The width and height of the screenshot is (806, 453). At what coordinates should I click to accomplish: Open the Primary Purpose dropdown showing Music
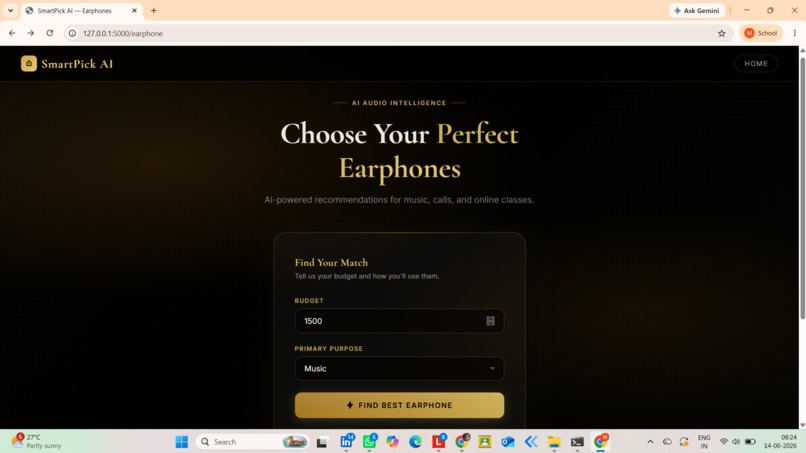399,369
